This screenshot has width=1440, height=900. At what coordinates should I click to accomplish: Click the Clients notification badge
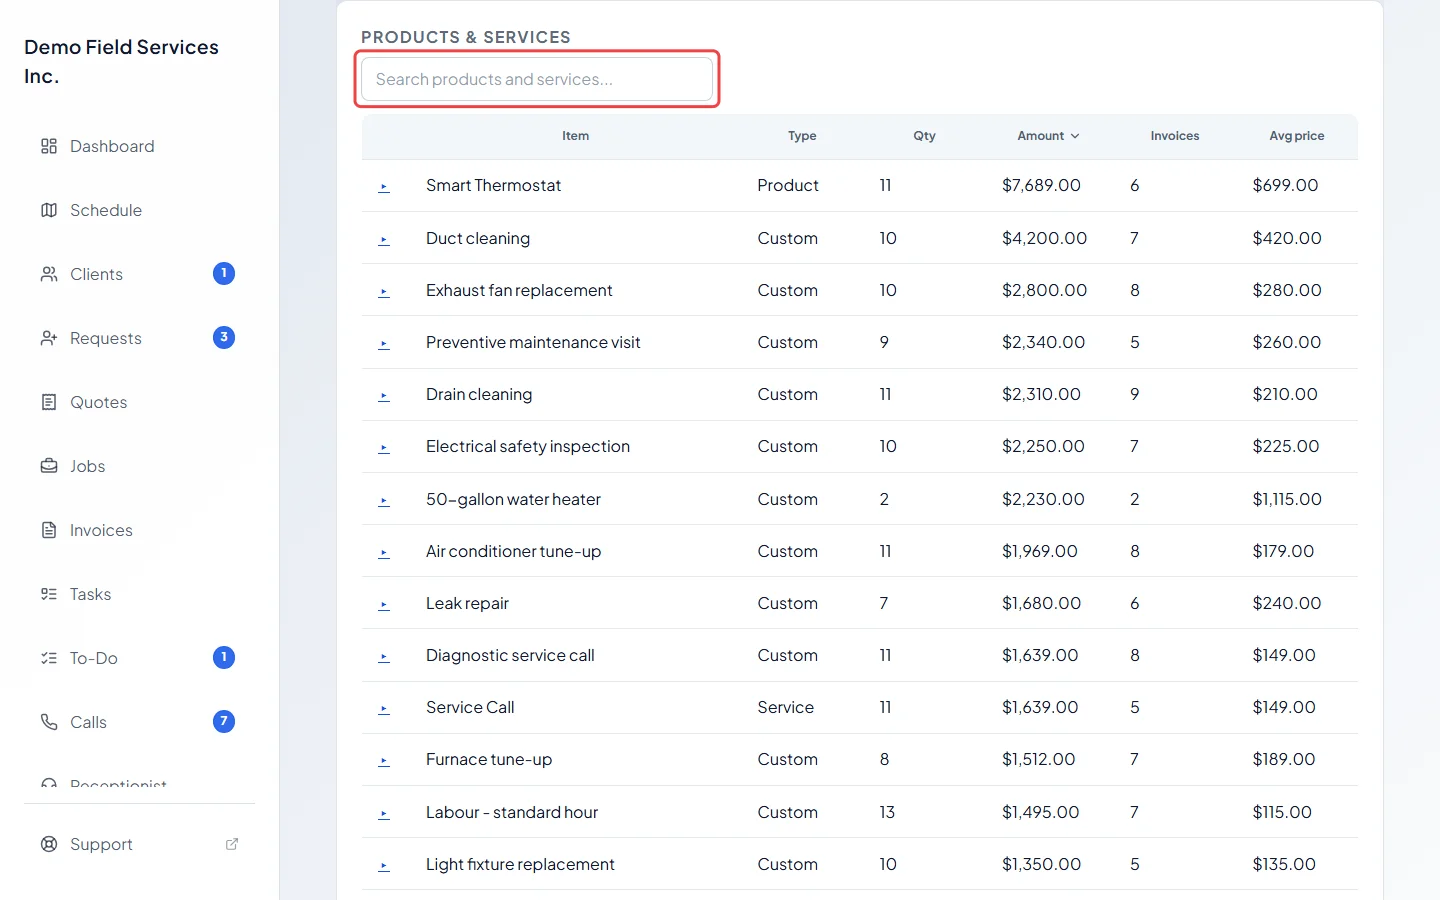tap(224, 273)
